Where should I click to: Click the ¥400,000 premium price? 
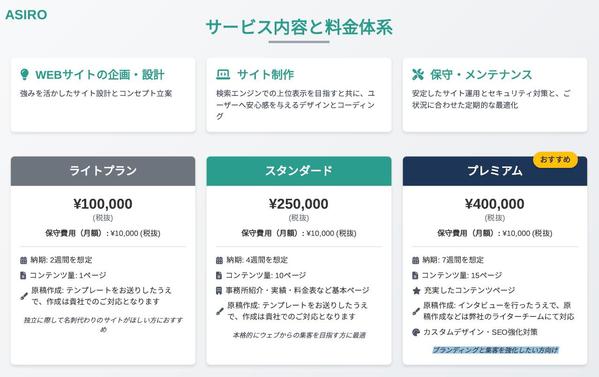[x=495, y=204]
